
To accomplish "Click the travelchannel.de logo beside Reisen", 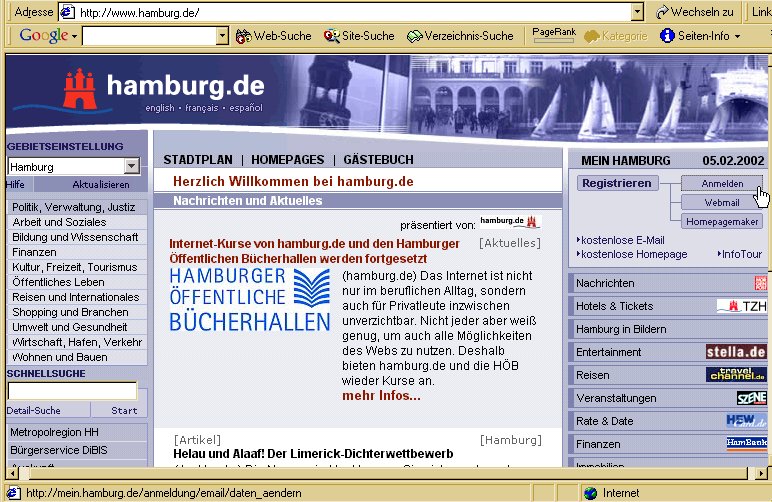I will click(x=735, y=375).
